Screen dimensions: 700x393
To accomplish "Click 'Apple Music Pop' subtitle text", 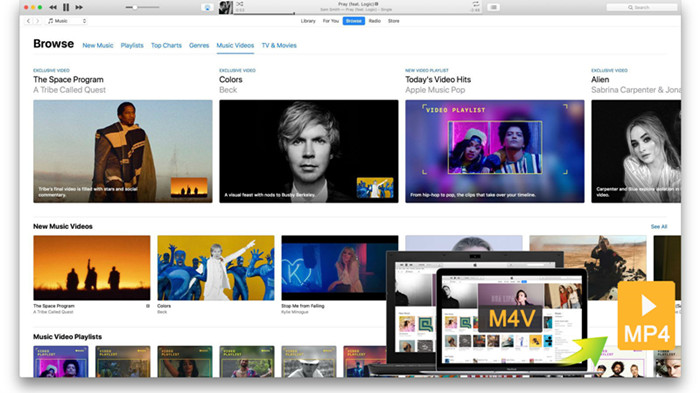I will click(x=435, y=90).
